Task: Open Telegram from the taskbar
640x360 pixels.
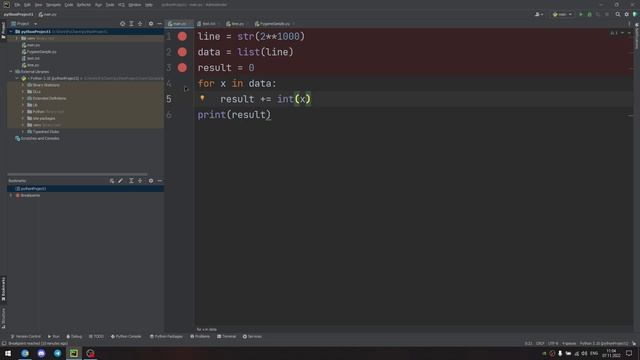Action: point(58,353)
